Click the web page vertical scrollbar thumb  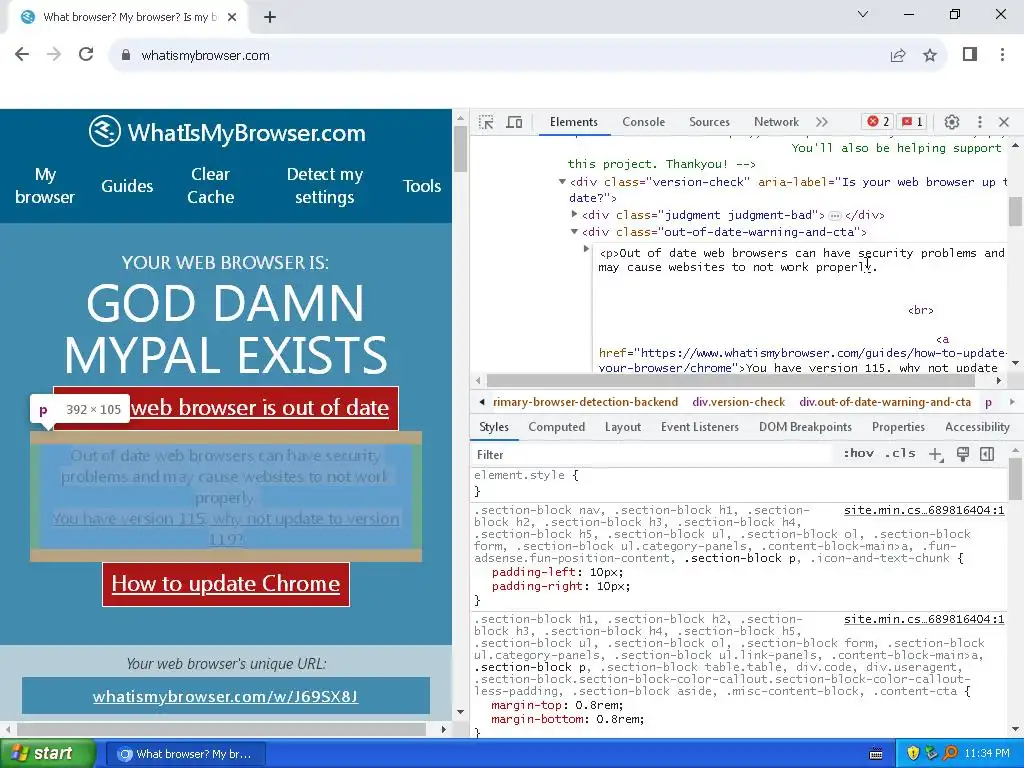(460, 149)
